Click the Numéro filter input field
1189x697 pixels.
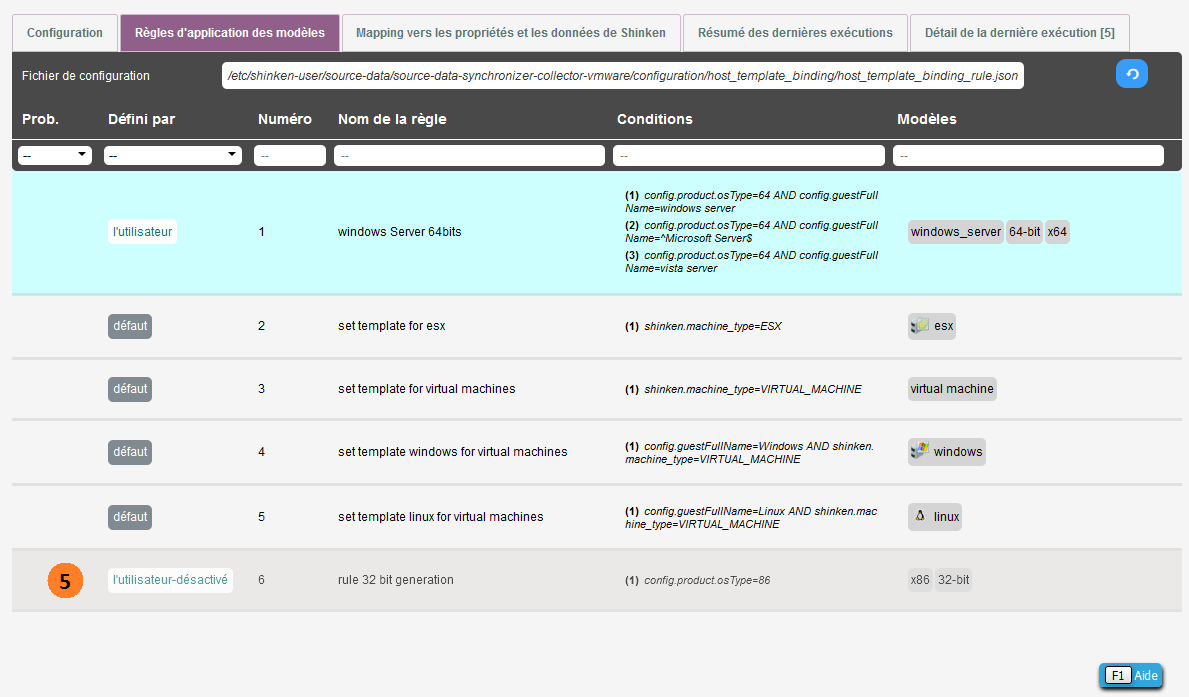click(289, 156)
